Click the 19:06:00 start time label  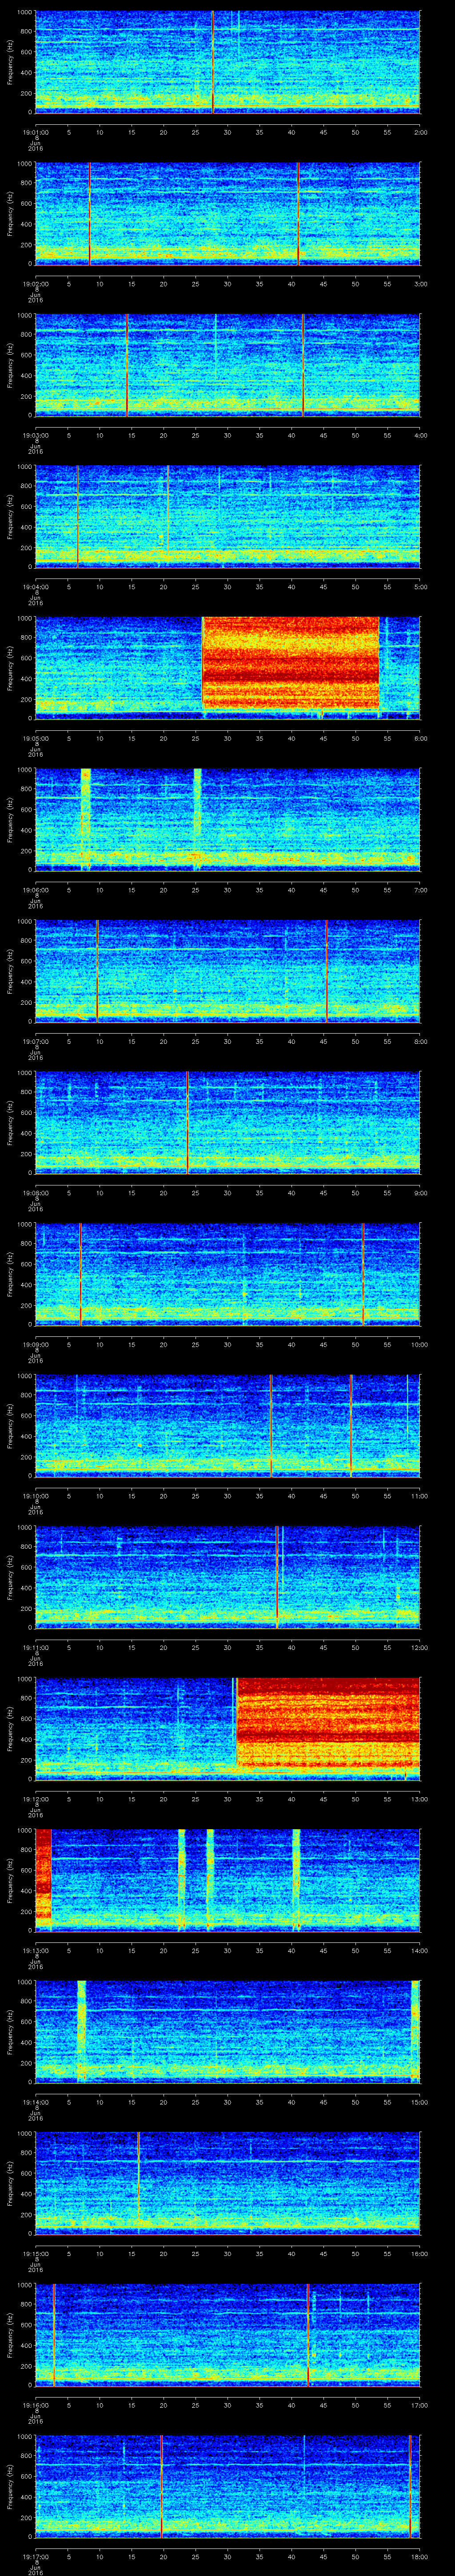[x=35, y=890]
